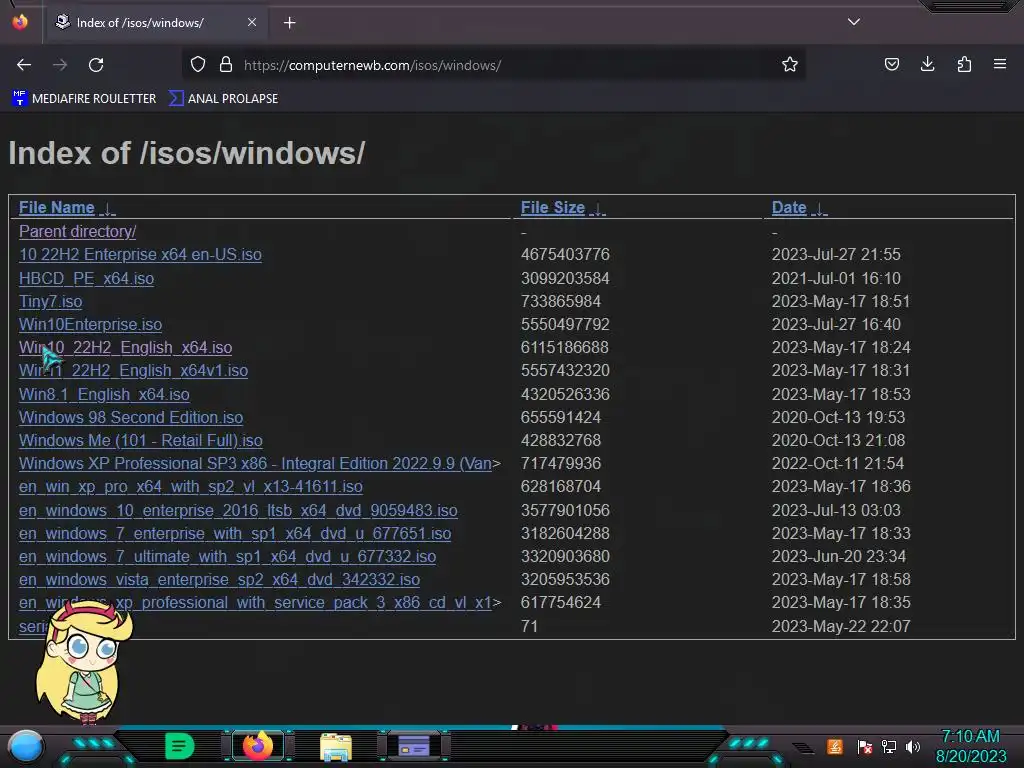Open the network tray icon

coord(888,746)
